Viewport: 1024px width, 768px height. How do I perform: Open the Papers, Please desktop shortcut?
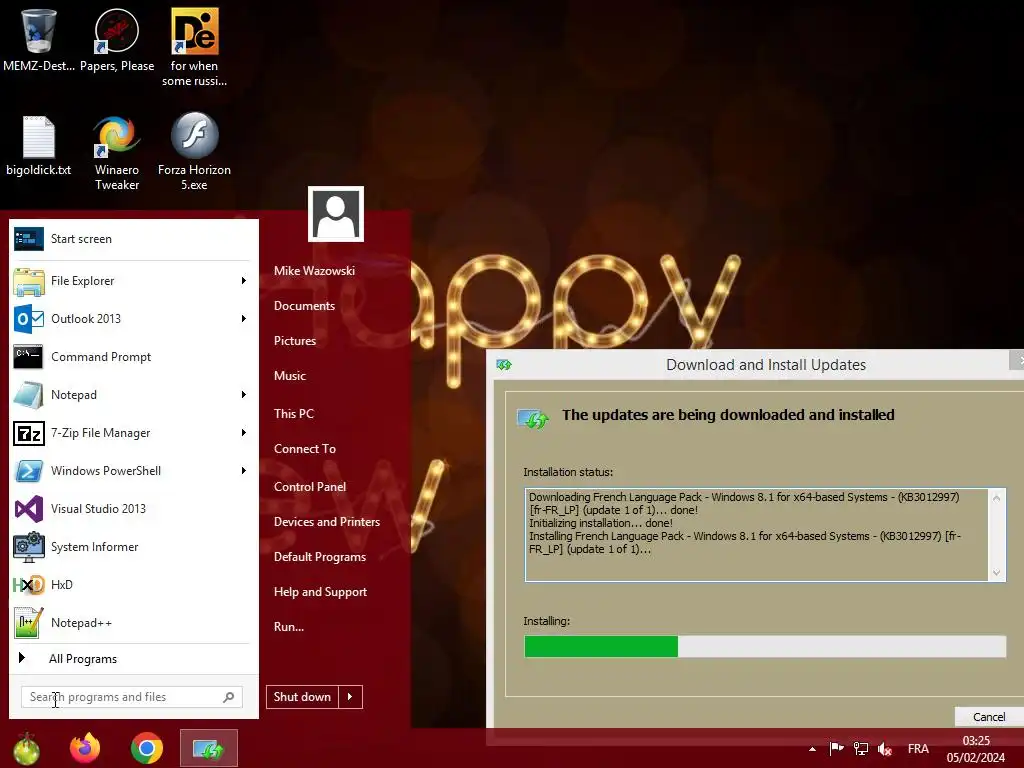117,39
